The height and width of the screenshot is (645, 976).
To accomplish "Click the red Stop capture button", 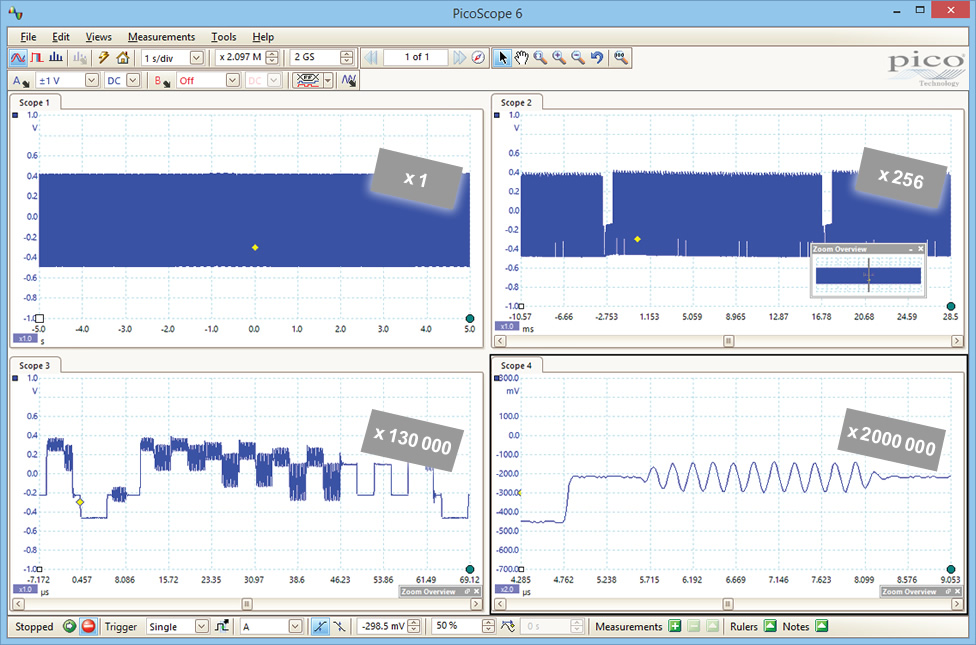I will click(88, 626).
